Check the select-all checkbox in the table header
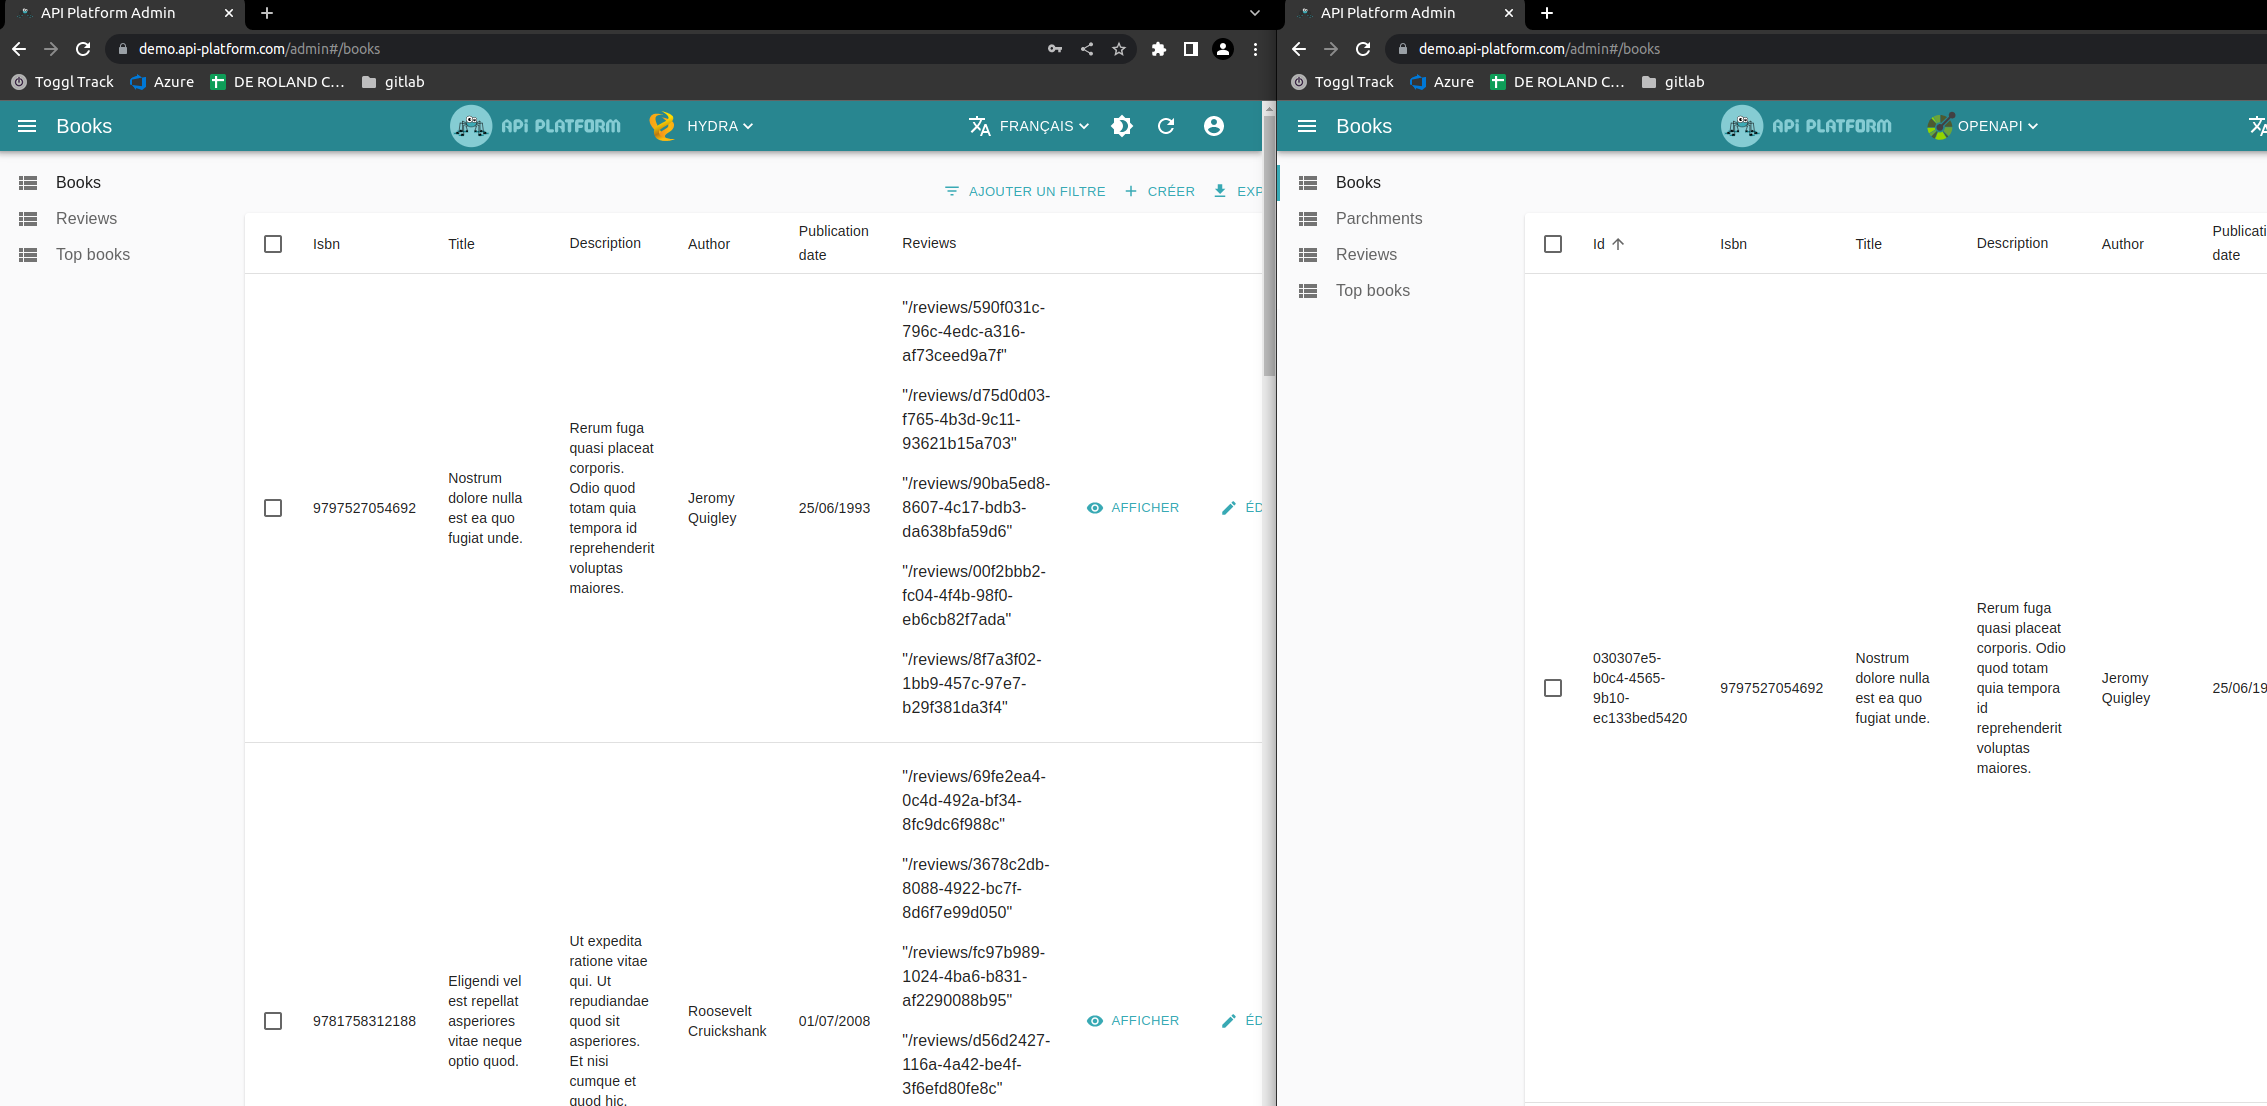Viewport: 2267px width, 1106px height. coord(273,243)
